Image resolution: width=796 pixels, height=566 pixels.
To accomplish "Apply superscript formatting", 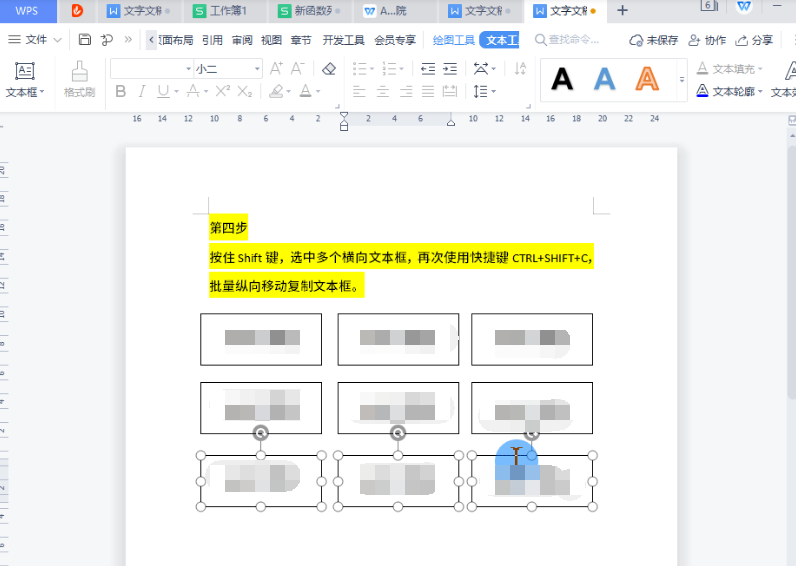I will (x=222, y=91).
